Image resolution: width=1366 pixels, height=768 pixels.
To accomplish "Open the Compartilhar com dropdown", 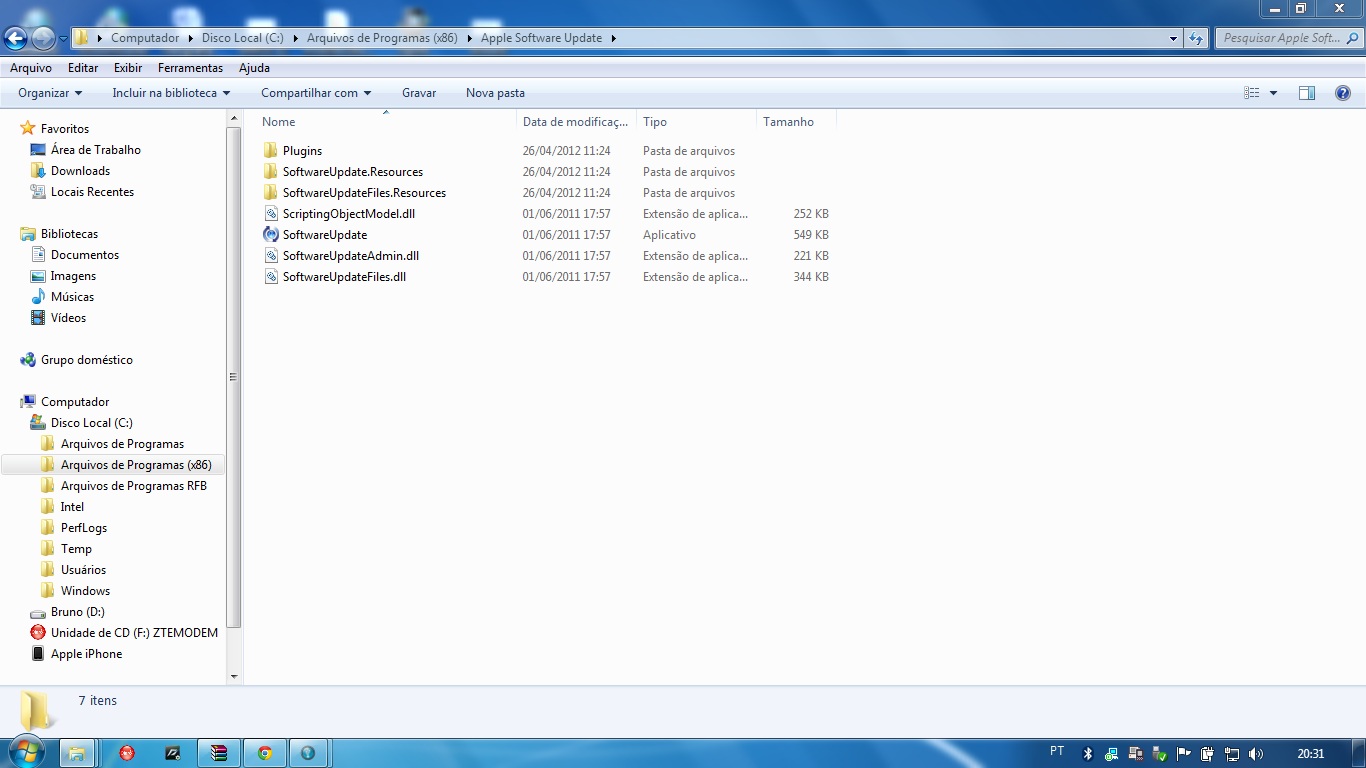I will tap(316, 93).
